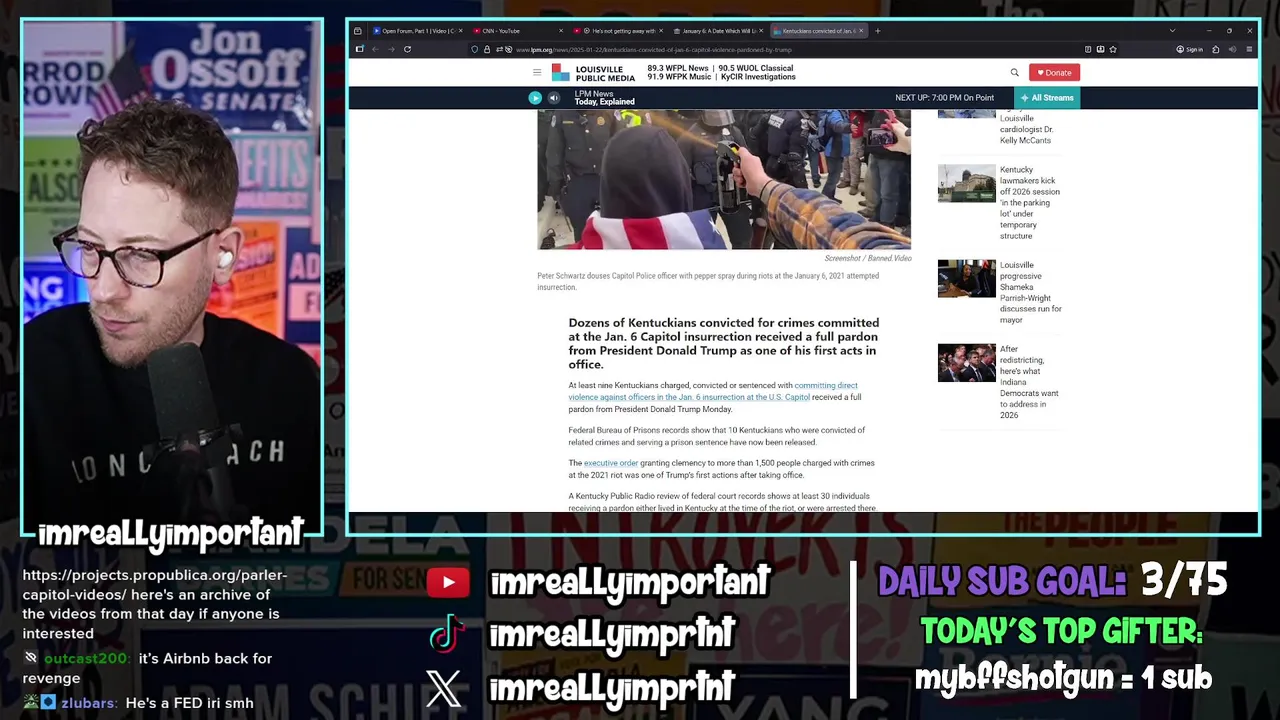Screen dimensions: 1280x720
Task: Click the pepper spray riot screenshot image
Action: tap(724, 179)
